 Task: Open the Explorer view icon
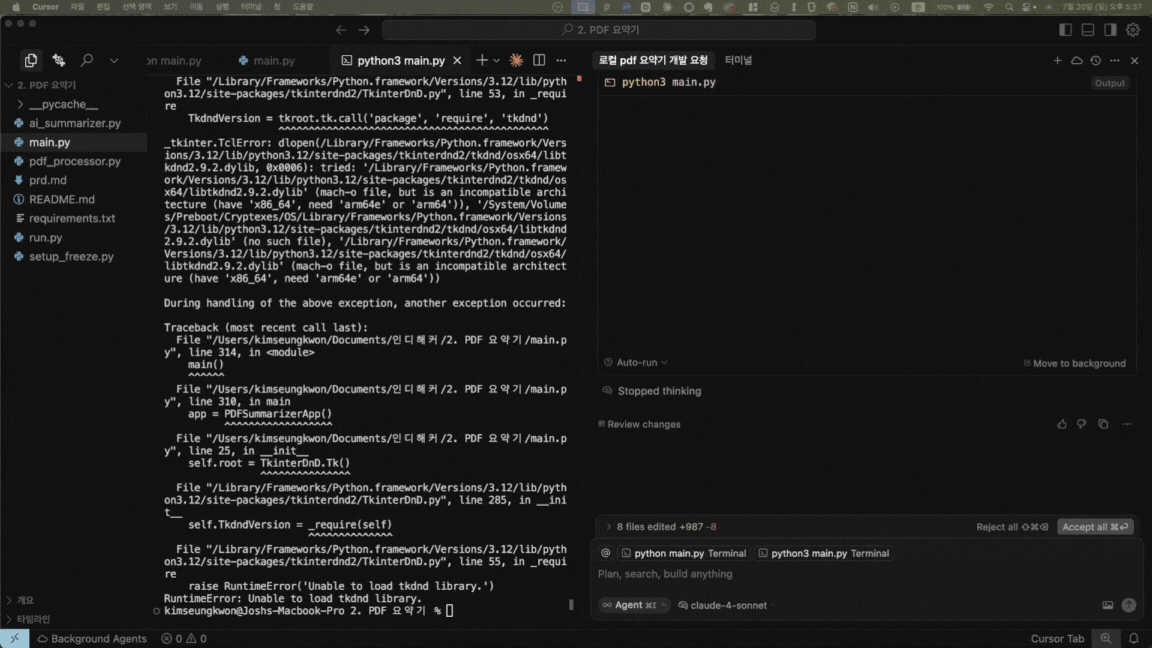click(x=31, y=60)
